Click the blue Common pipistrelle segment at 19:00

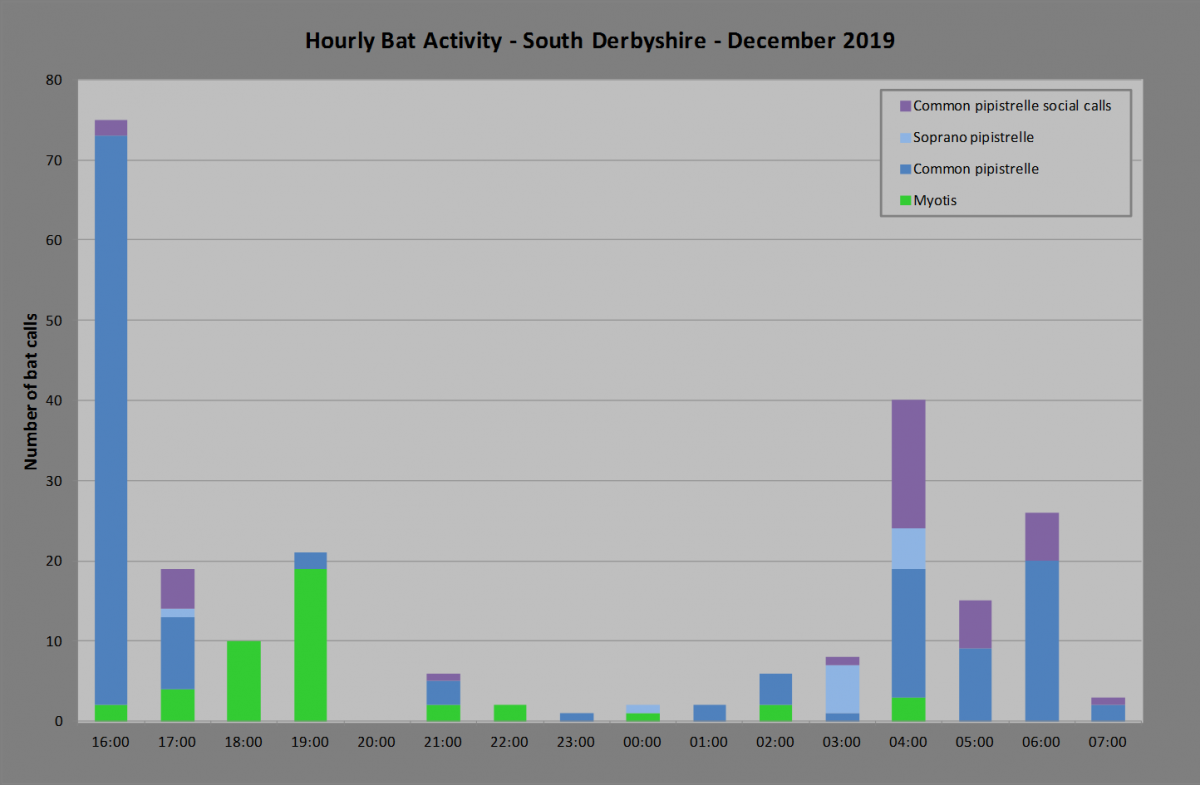(x=310, y=561)
